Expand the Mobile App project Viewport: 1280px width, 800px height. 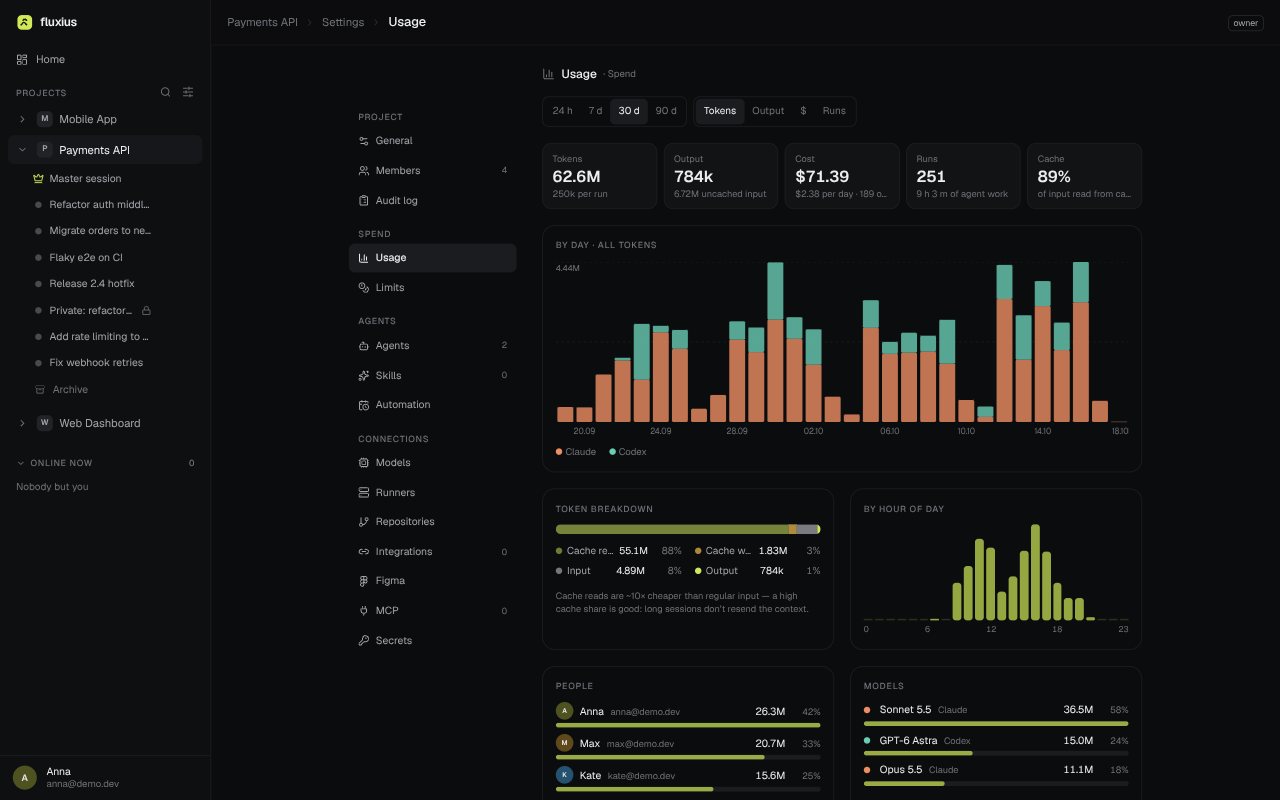(x=22, y=120)
